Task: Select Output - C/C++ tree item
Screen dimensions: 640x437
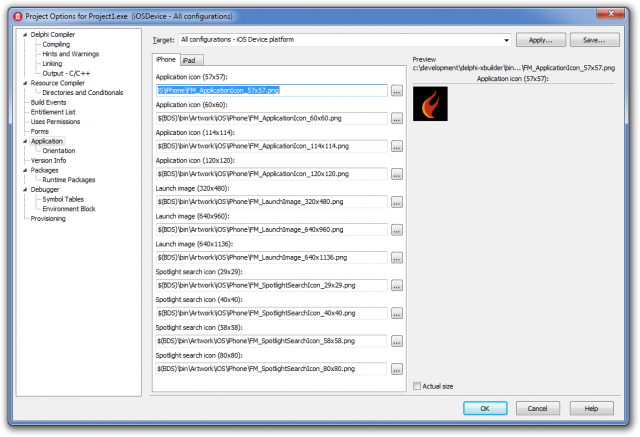Action: pos(66,73)
